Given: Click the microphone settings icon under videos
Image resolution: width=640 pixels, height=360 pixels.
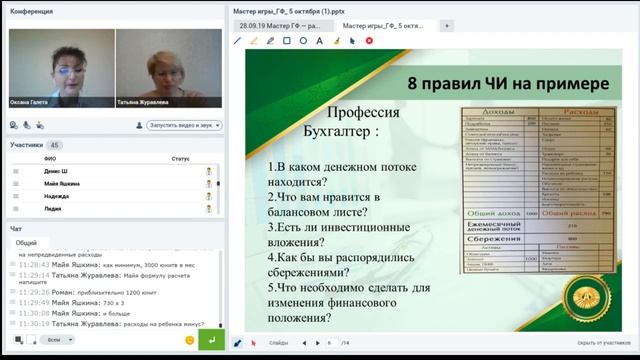Looking at the screenshot, I should coord(27,125).
